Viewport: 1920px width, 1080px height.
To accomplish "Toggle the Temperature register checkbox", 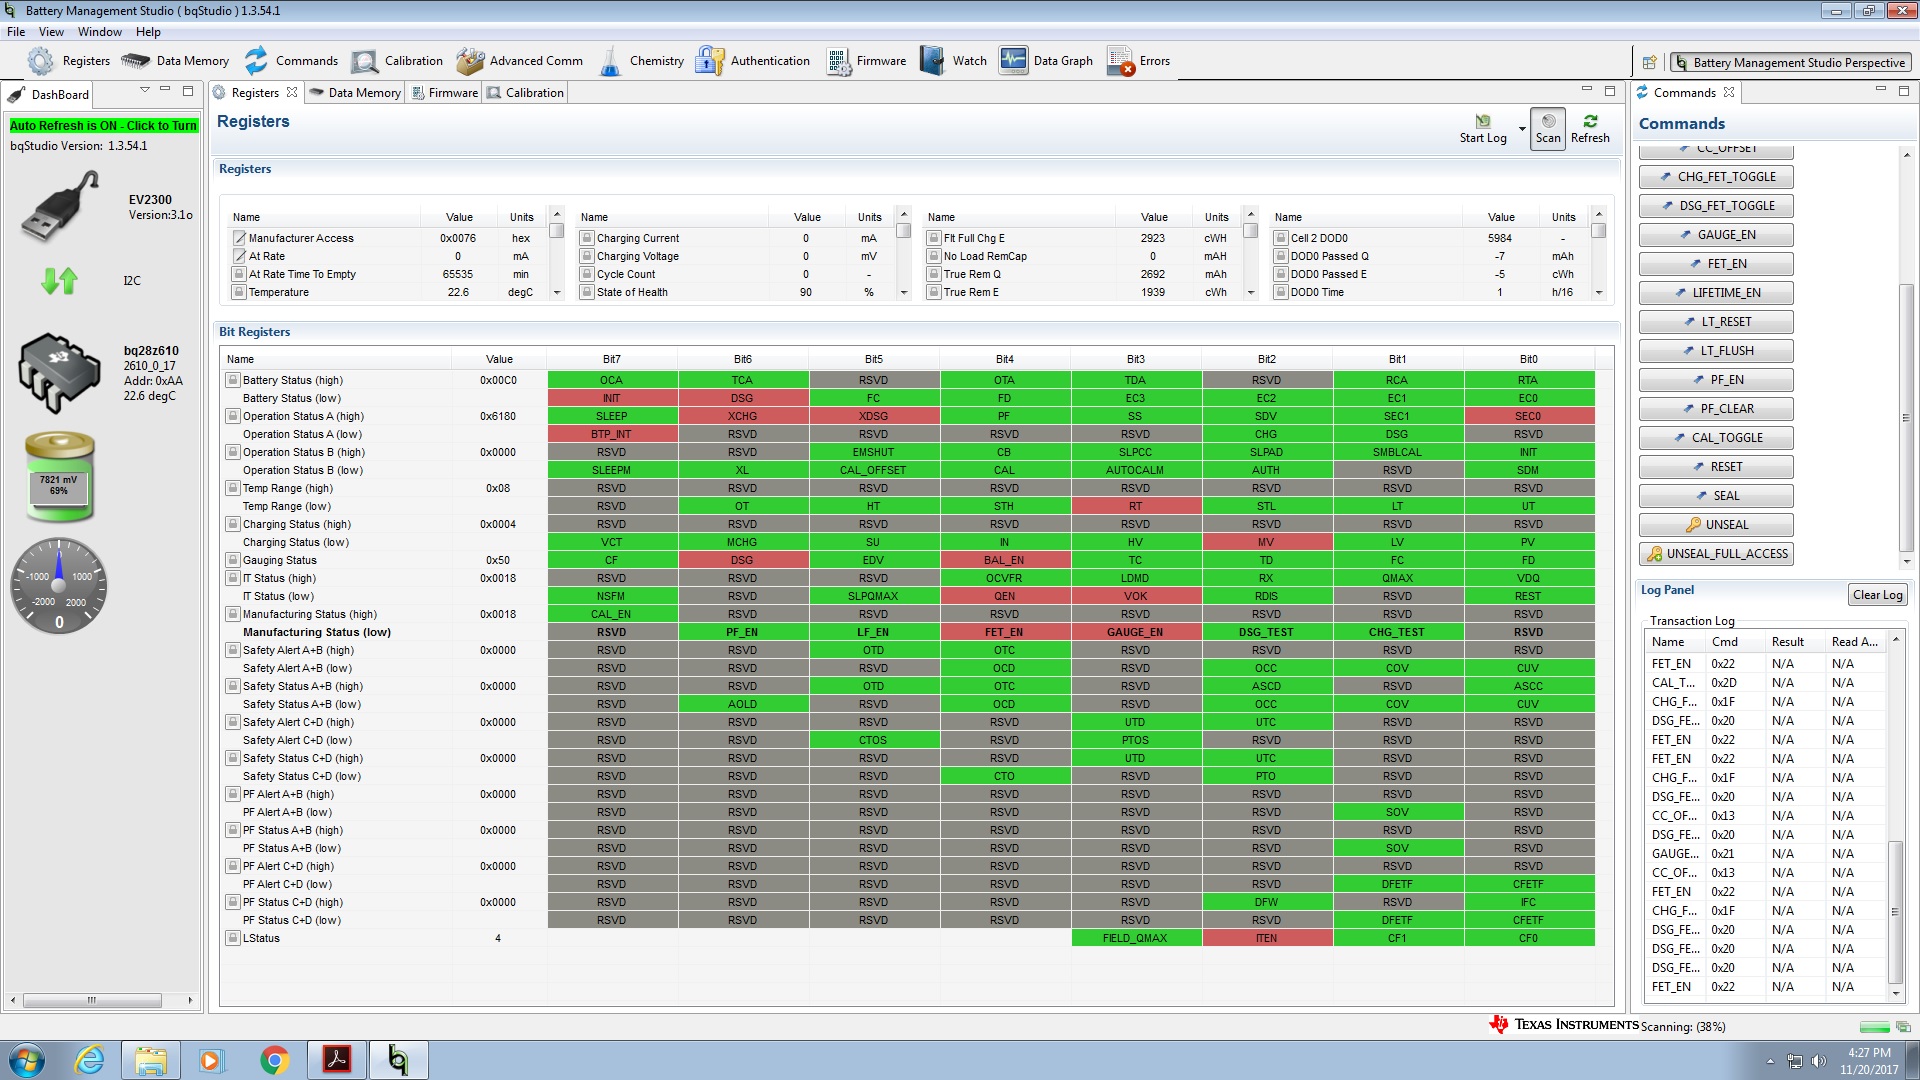I will [239, 292].
